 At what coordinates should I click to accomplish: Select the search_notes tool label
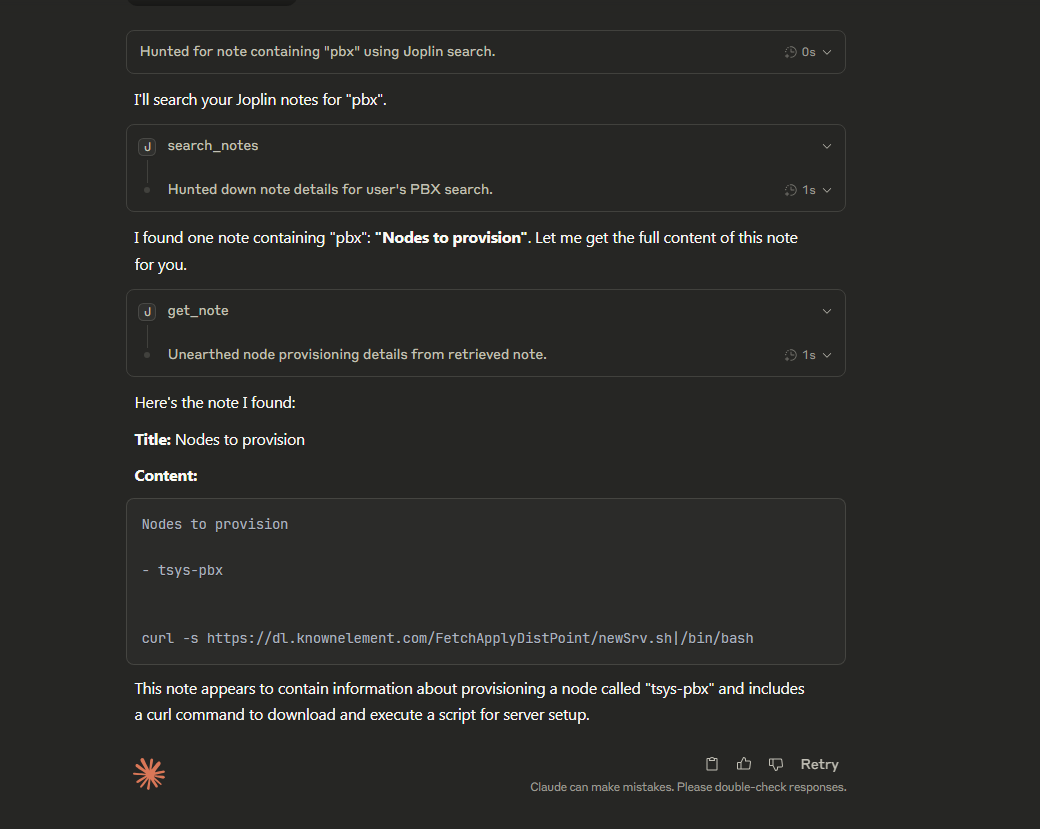[x=213, y=146]
